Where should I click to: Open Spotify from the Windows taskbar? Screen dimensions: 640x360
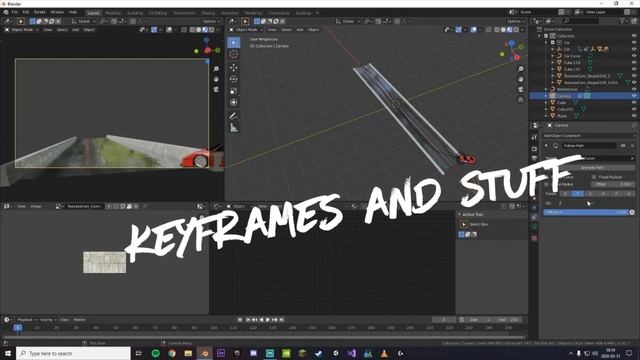coord(156,353)
